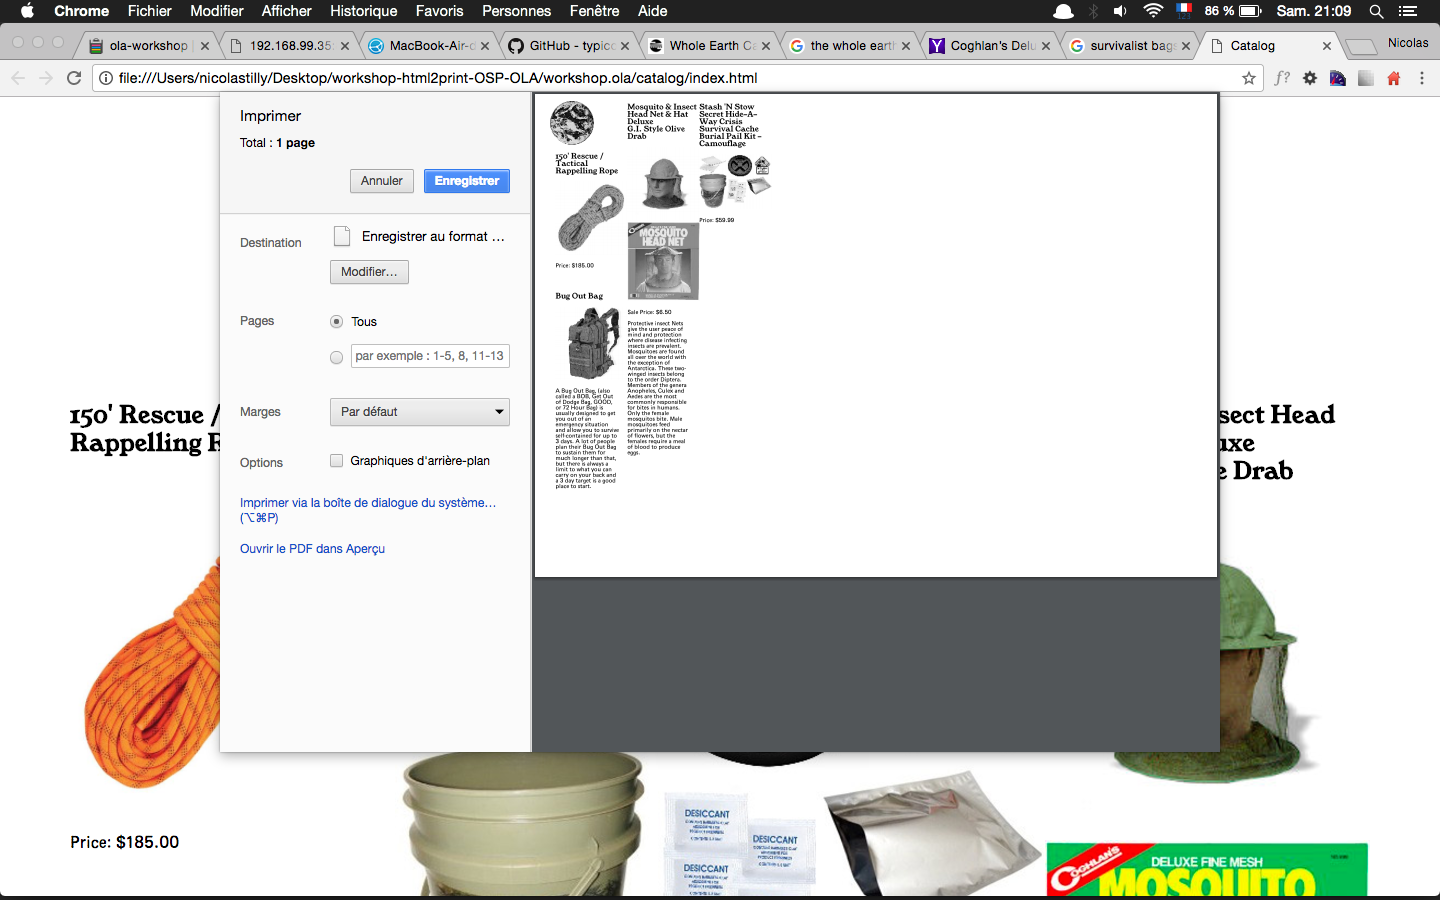Click the hat notification icon in menu bar
The width and height of the screenshot is (1440, 900).
point(1063,11)
